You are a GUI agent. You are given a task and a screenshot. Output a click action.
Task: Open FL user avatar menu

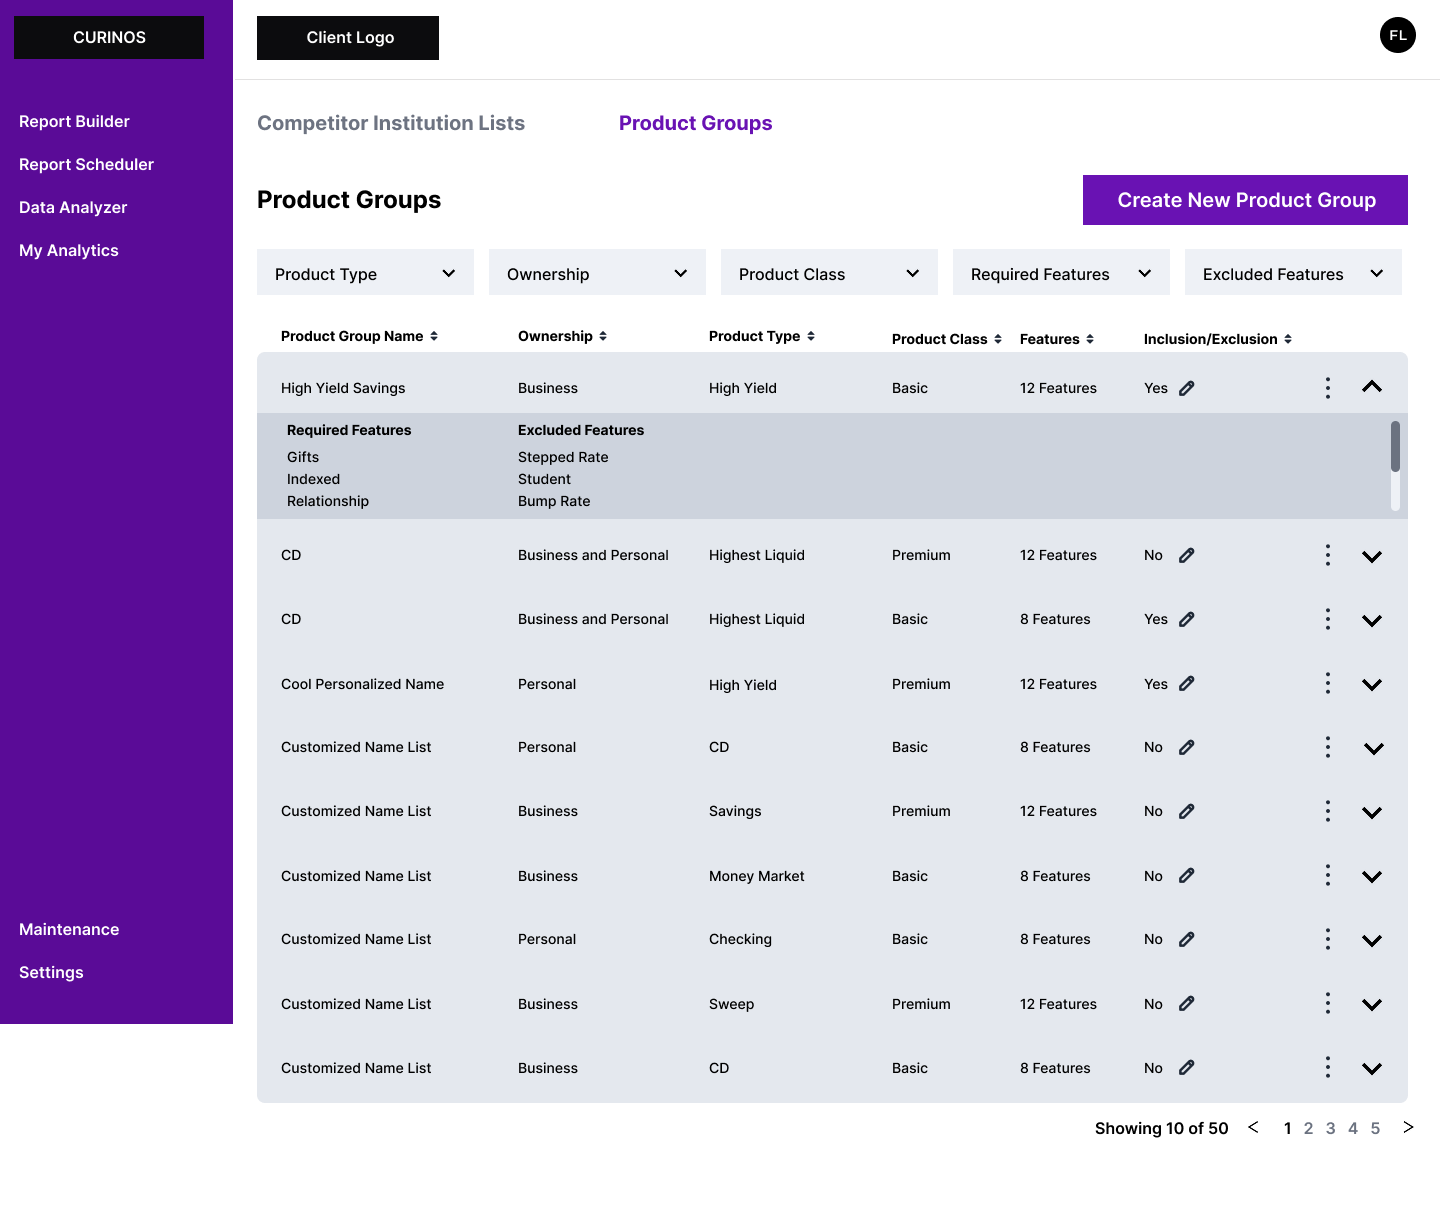coord(1398,35)
